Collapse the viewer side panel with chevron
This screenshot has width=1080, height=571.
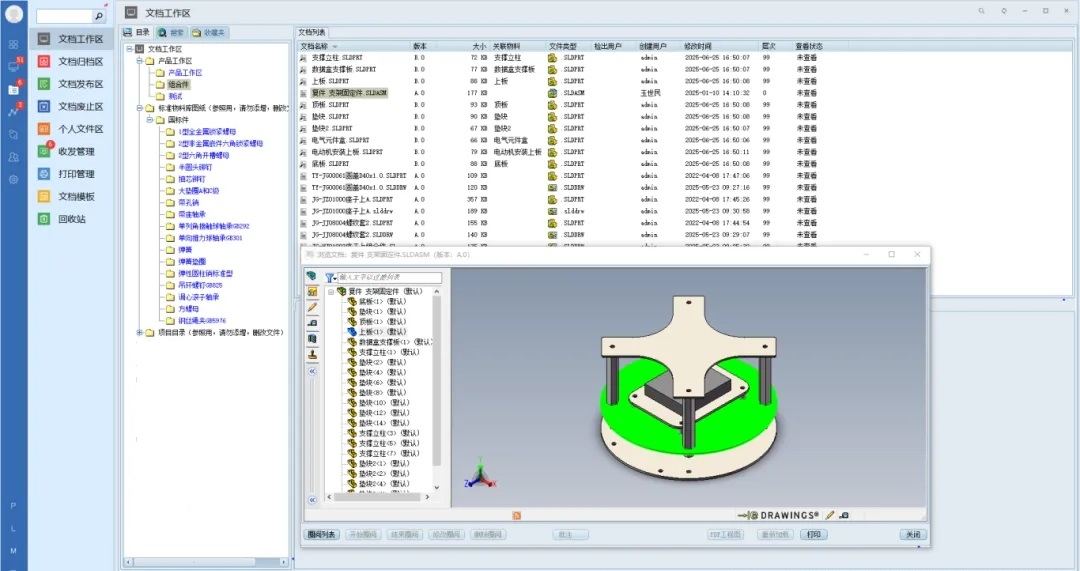312,370
